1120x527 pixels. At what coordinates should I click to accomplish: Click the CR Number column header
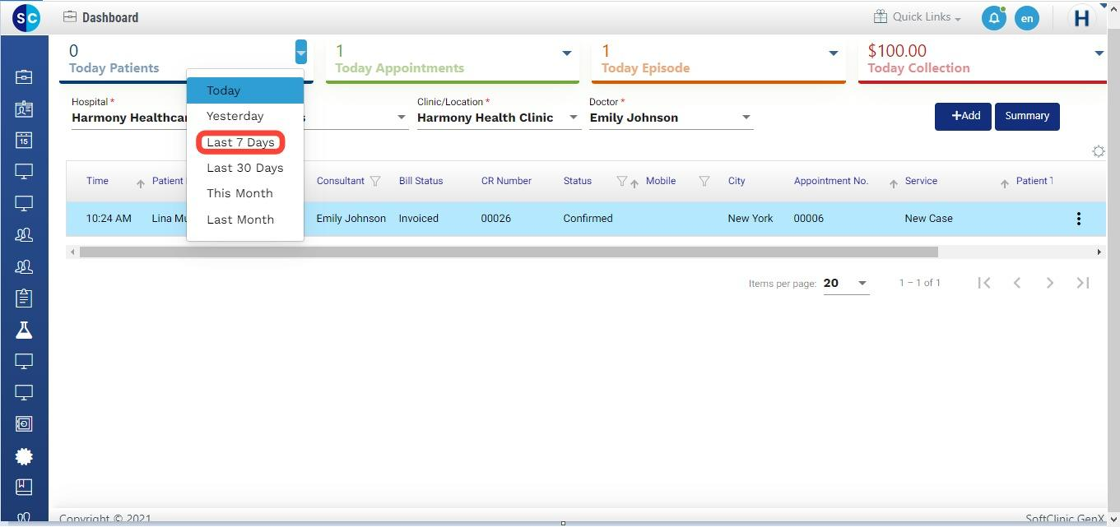pos(506,181)
